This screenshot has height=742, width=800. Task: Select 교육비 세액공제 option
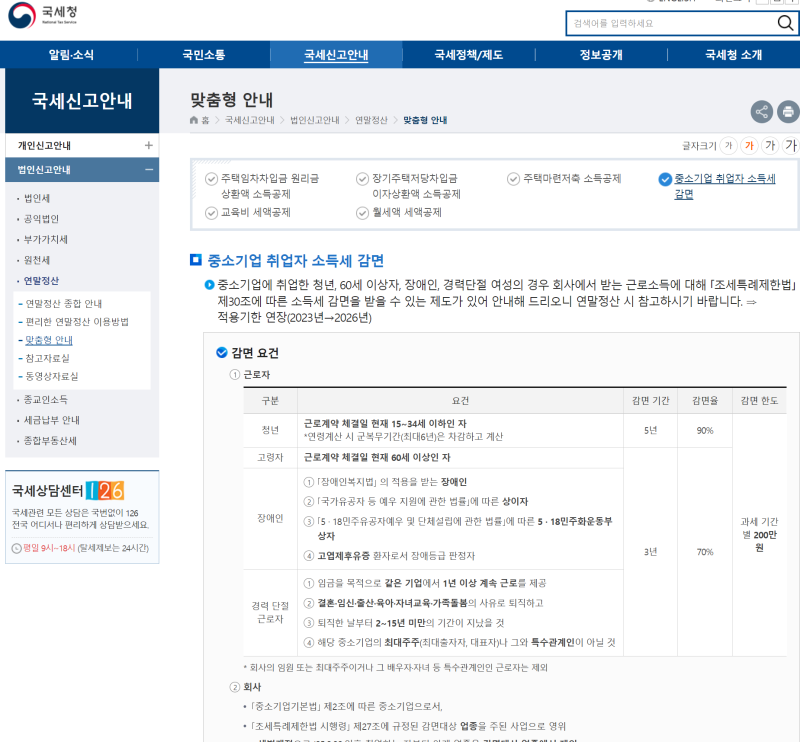click(248, 212)
